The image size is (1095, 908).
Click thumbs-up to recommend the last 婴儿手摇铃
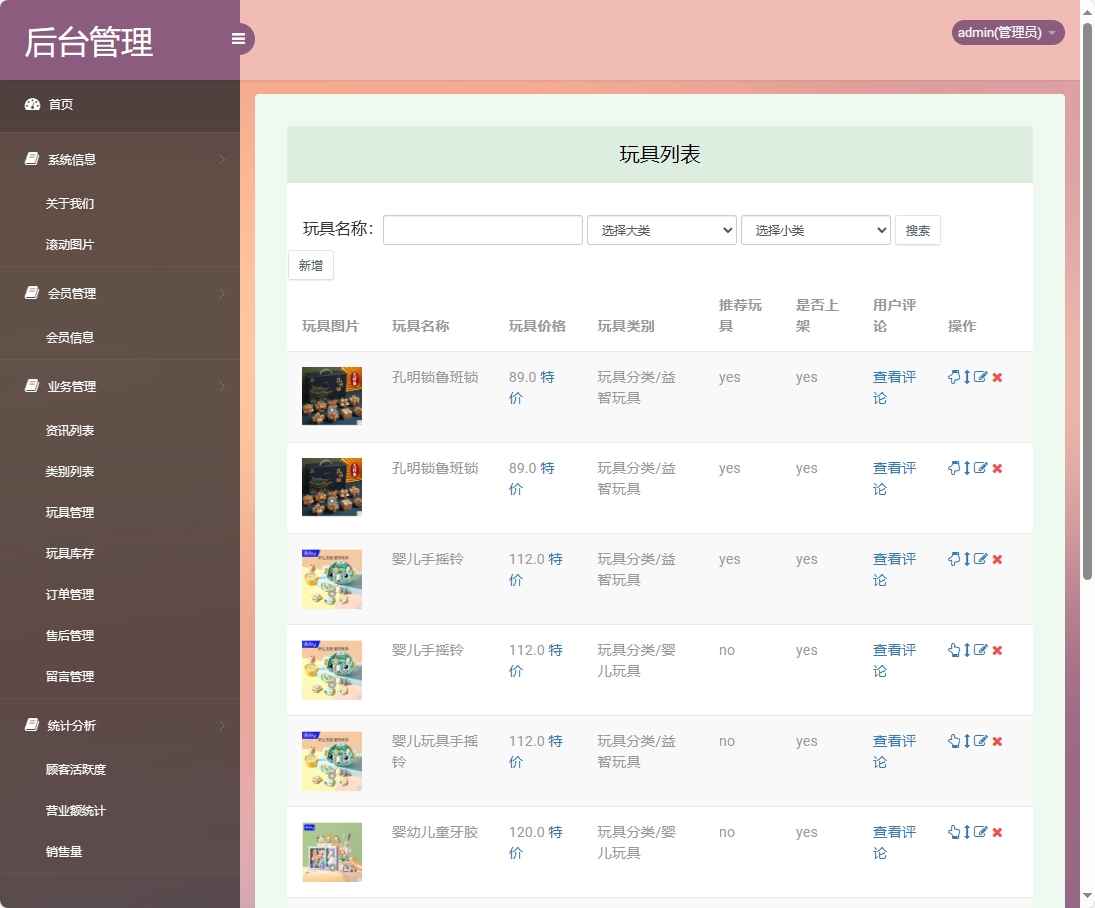953,649
